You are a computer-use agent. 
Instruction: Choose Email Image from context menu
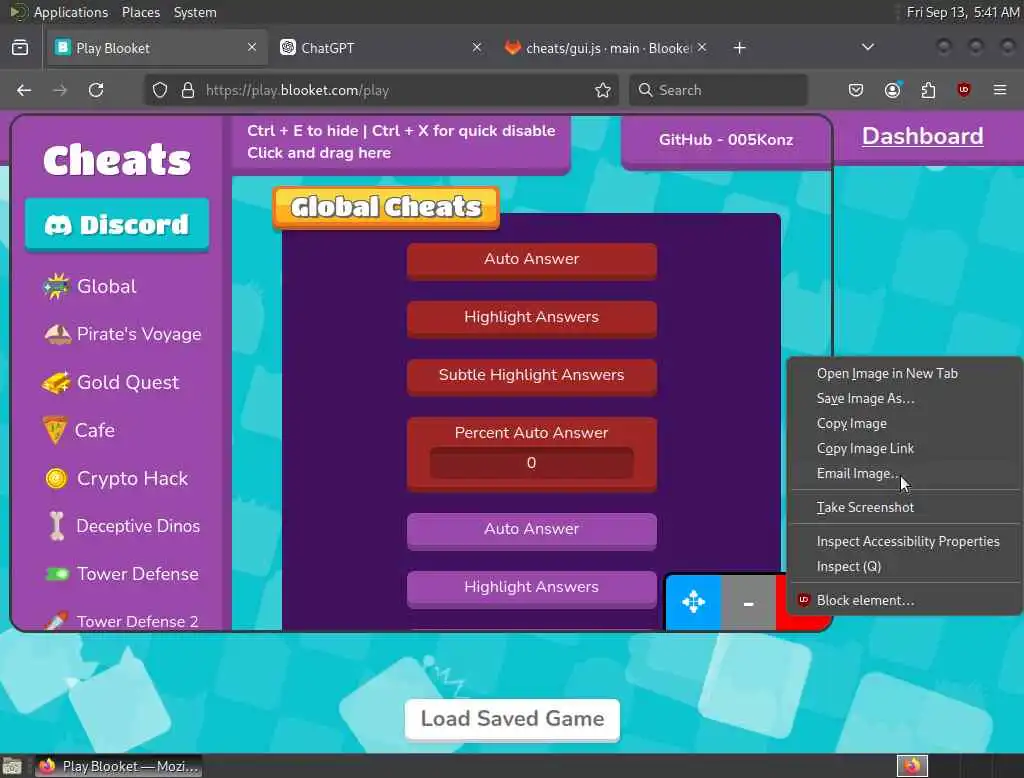point(905,474)
